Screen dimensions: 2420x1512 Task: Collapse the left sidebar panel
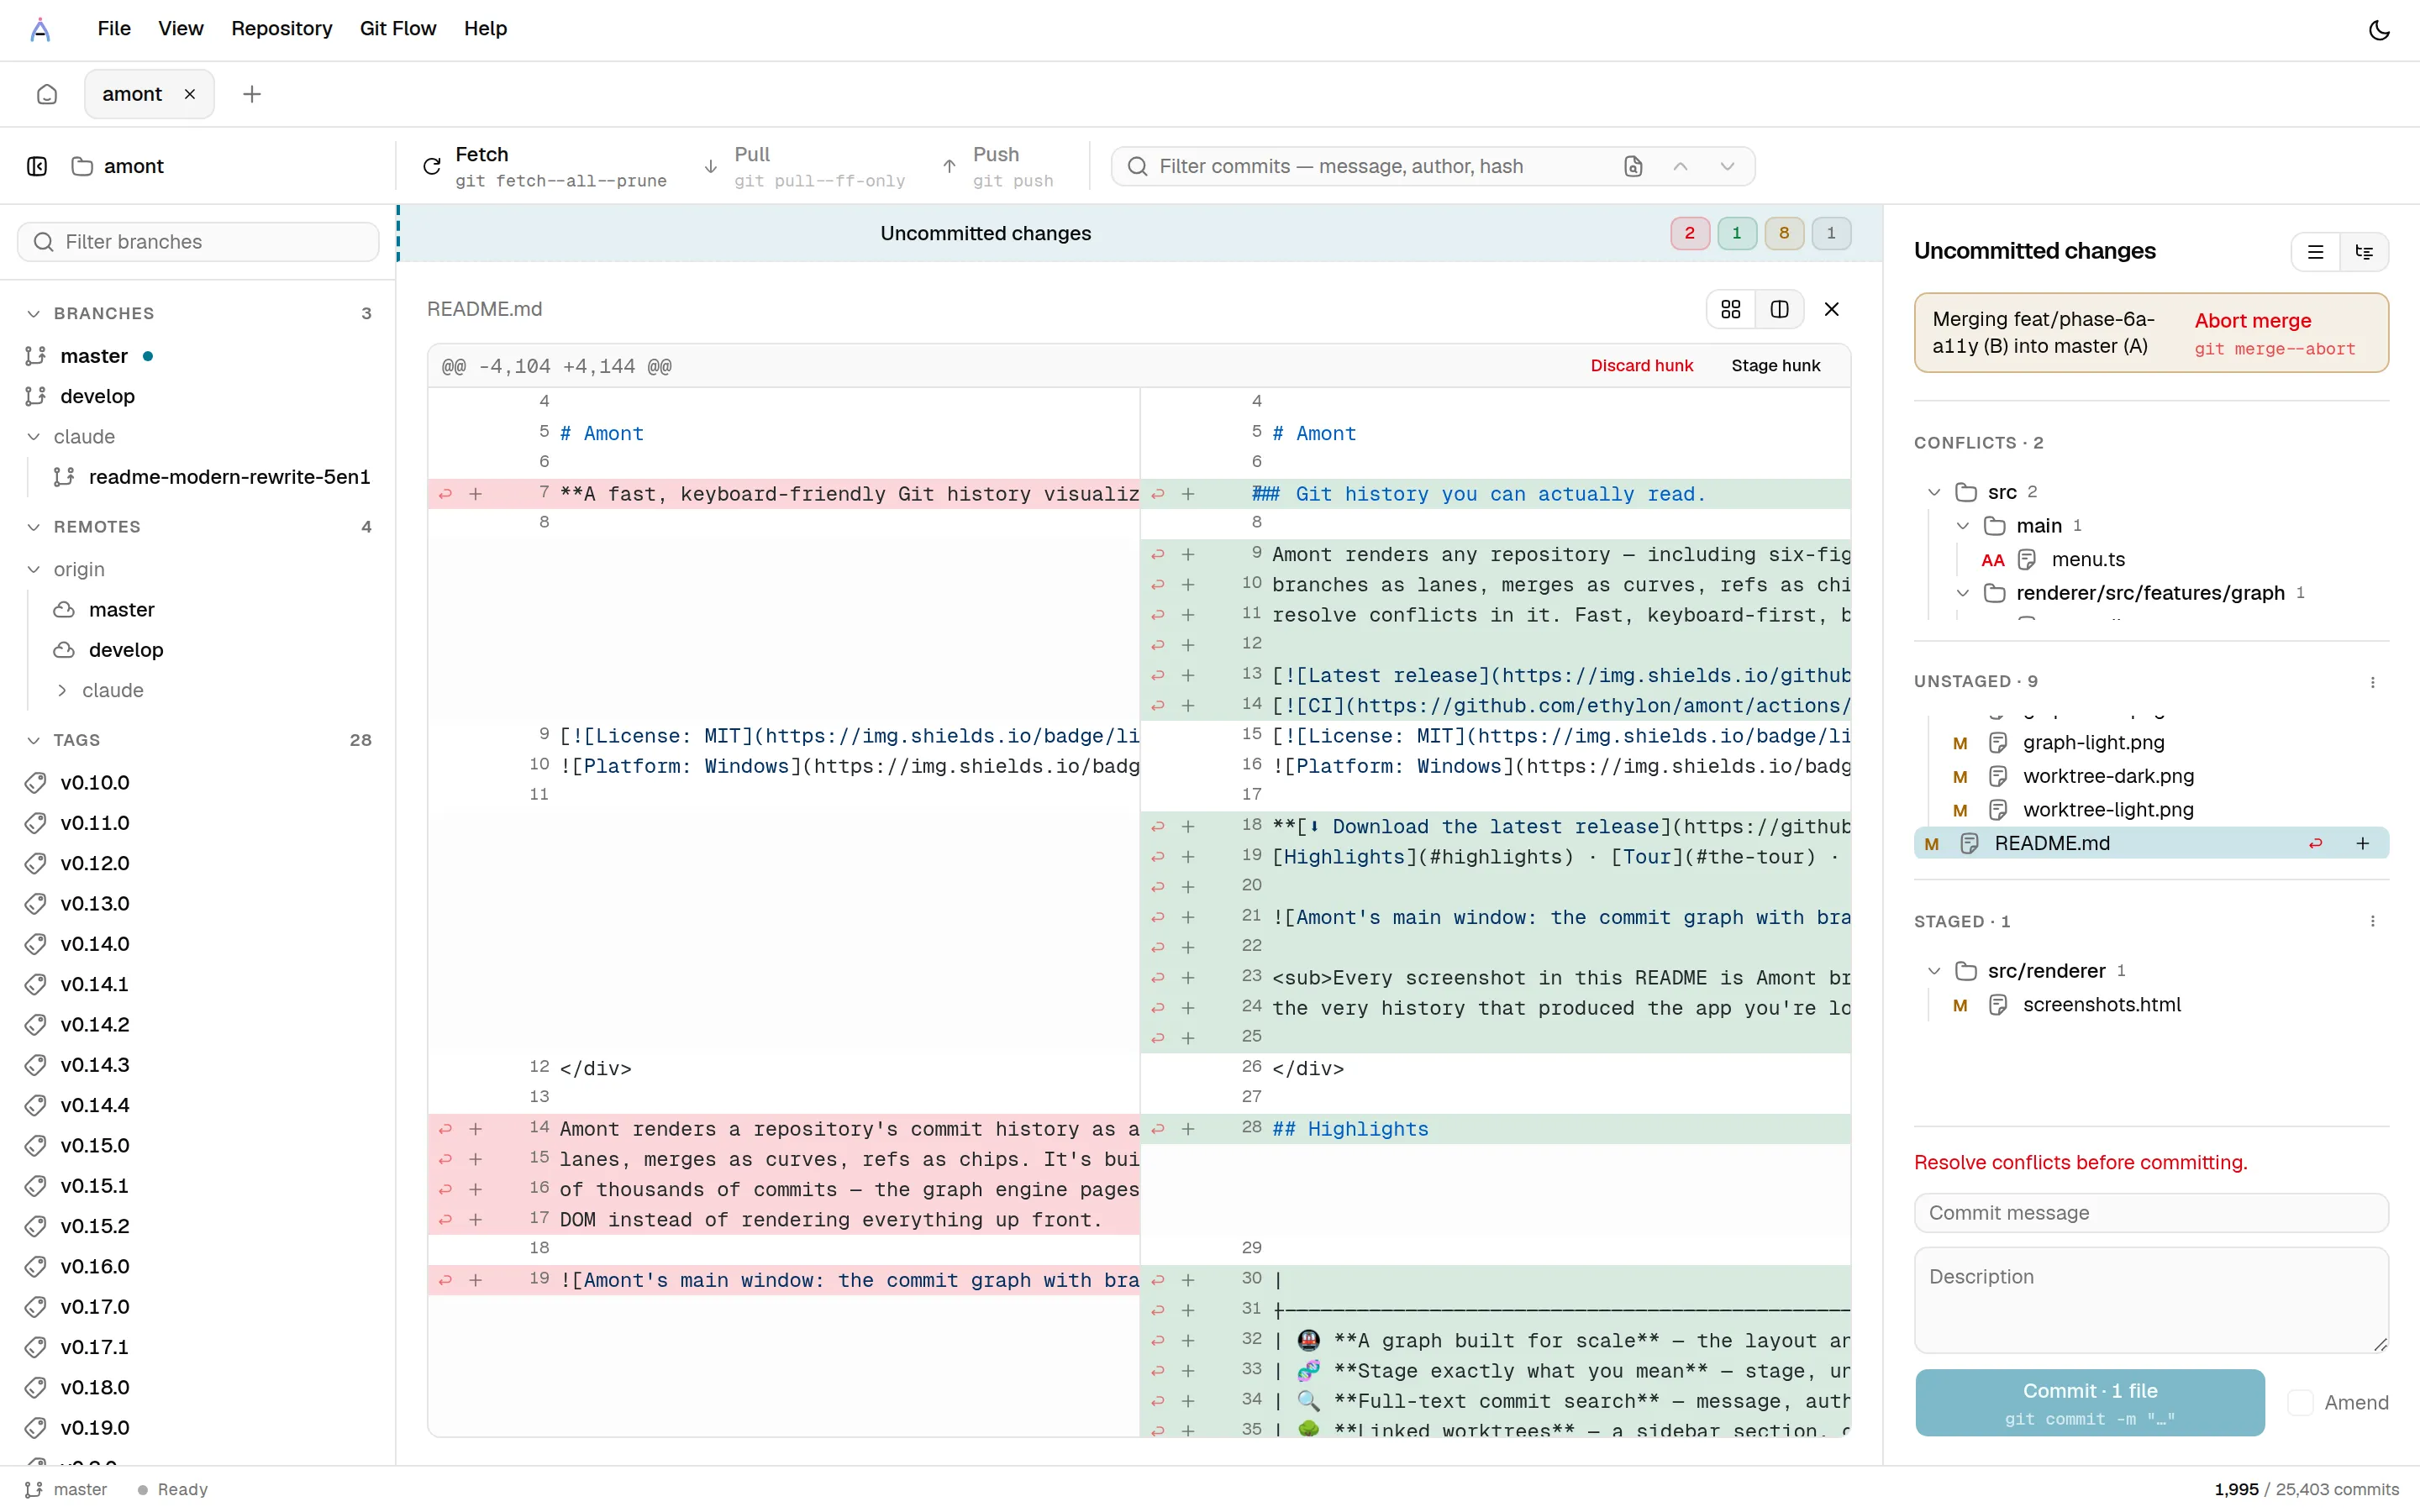[37, 166]
